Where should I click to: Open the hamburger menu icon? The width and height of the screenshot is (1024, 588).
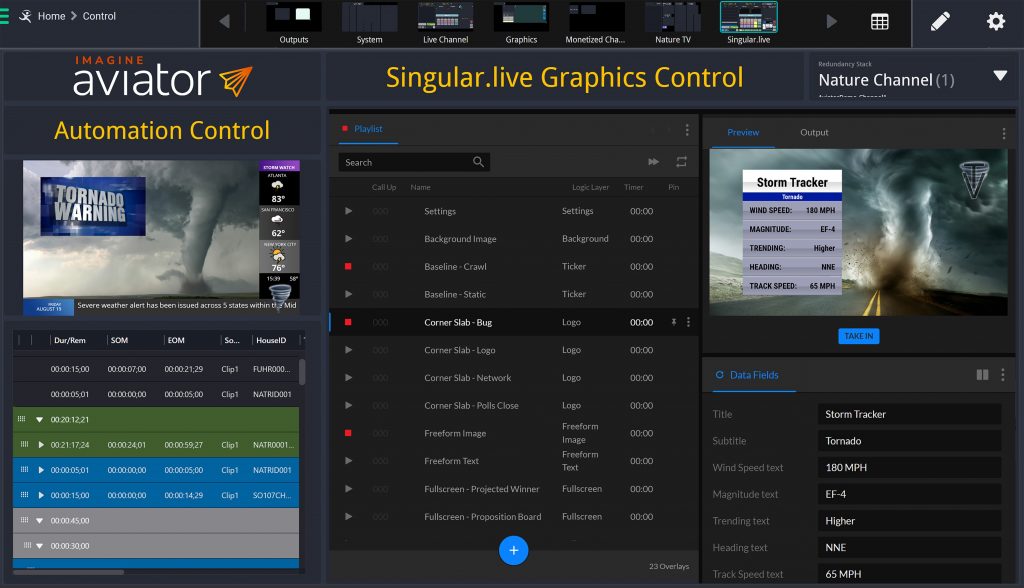point(3,16)
